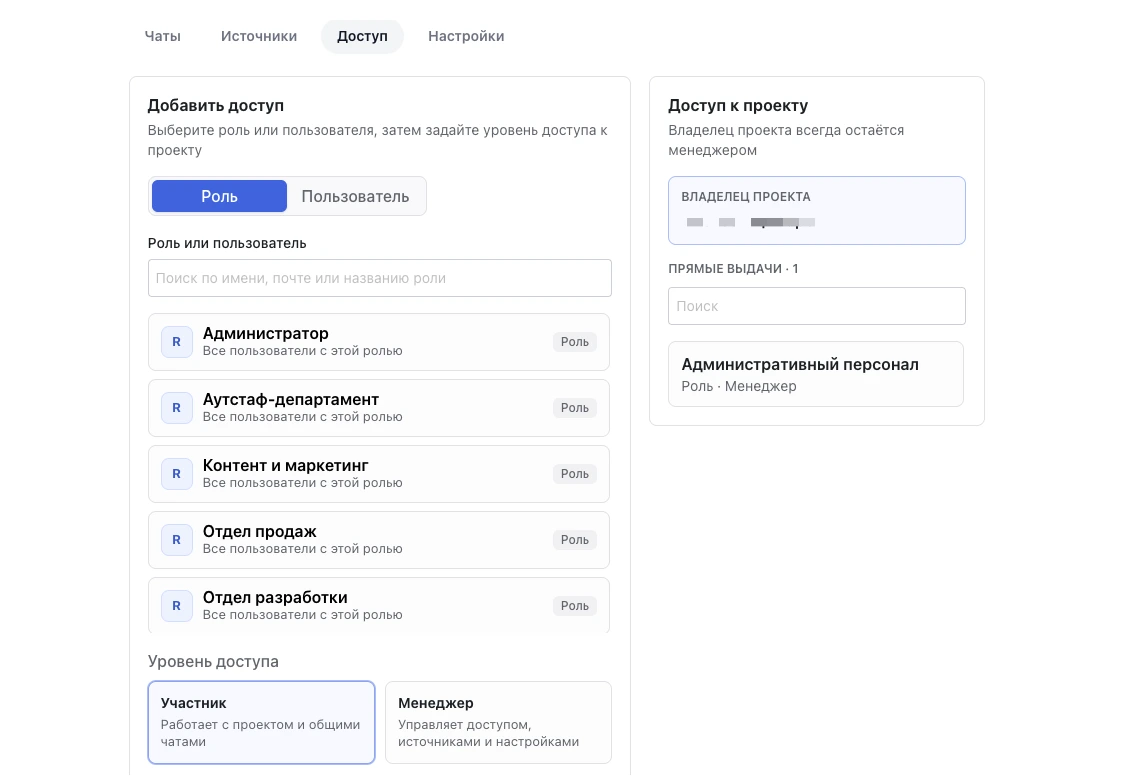
Task: Click the Роль badge on Отдел разработки row
Action: (574, 606)
